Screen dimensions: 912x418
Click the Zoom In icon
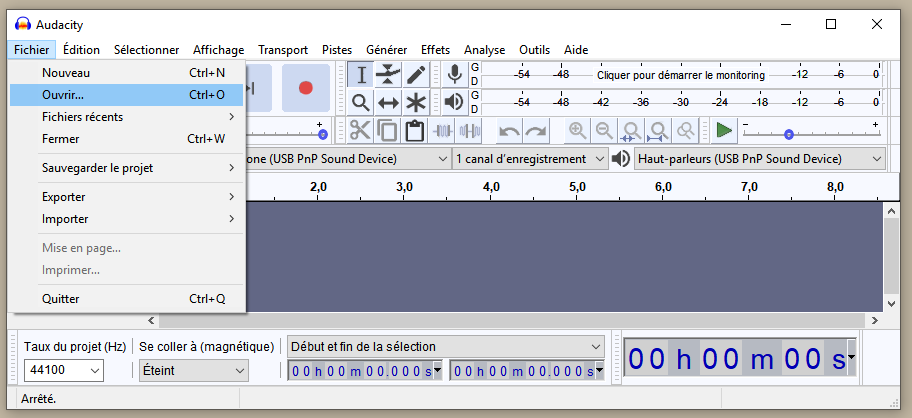pyautogui.click(x=578, y=130)
